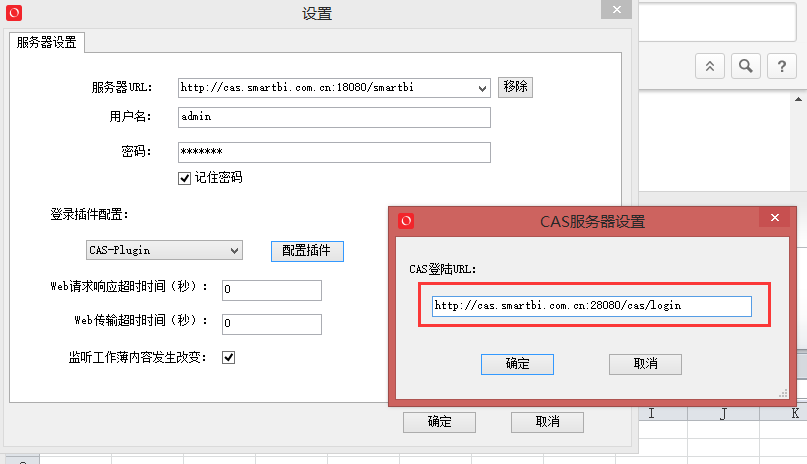
Task: Click the scroll-up arrow in background panel
Action: pos(798,99)
